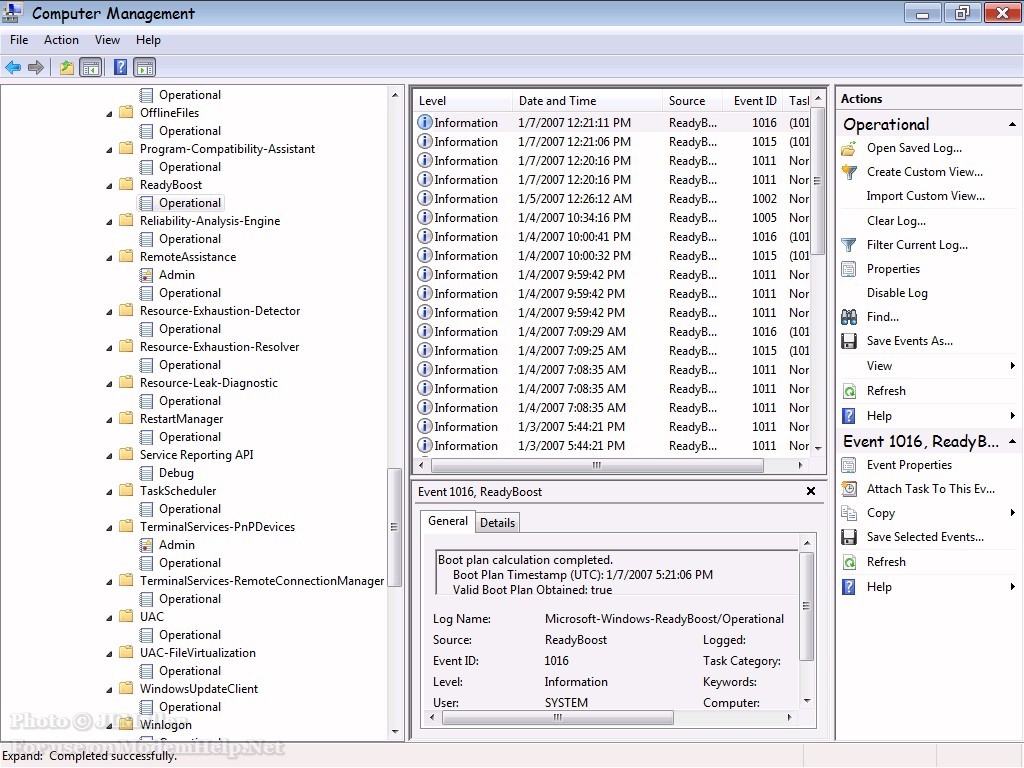Viewport: 1024px width, 768px height.
Task: Click the Computer Management title bar icon
Action: (12, 13)
